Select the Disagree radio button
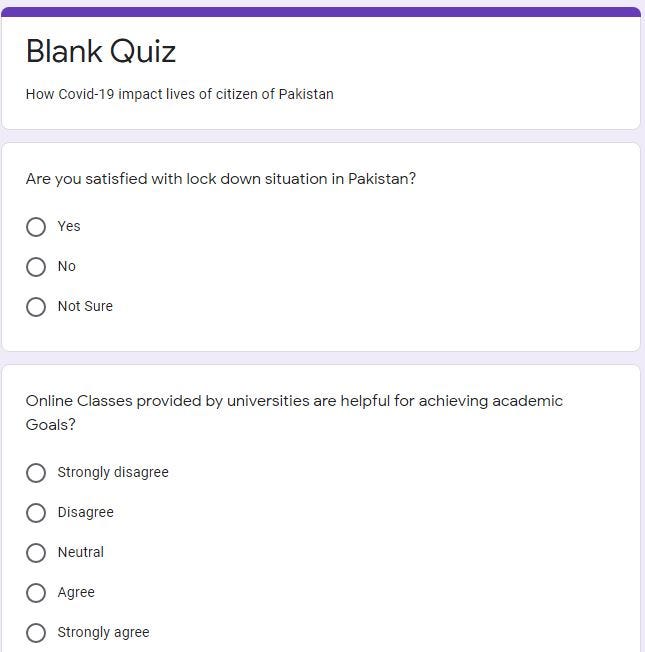645x652 pixels. (x=36, y=513)
